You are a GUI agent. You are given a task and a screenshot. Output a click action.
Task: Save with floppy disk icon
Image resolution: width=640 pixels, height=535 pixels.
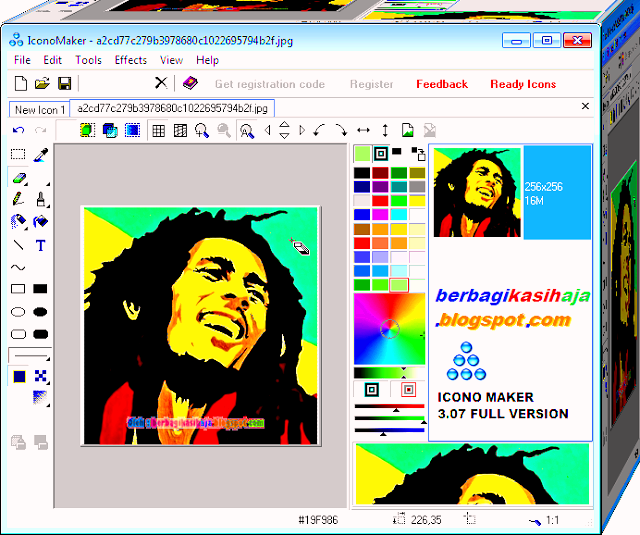tap(64, 83)
